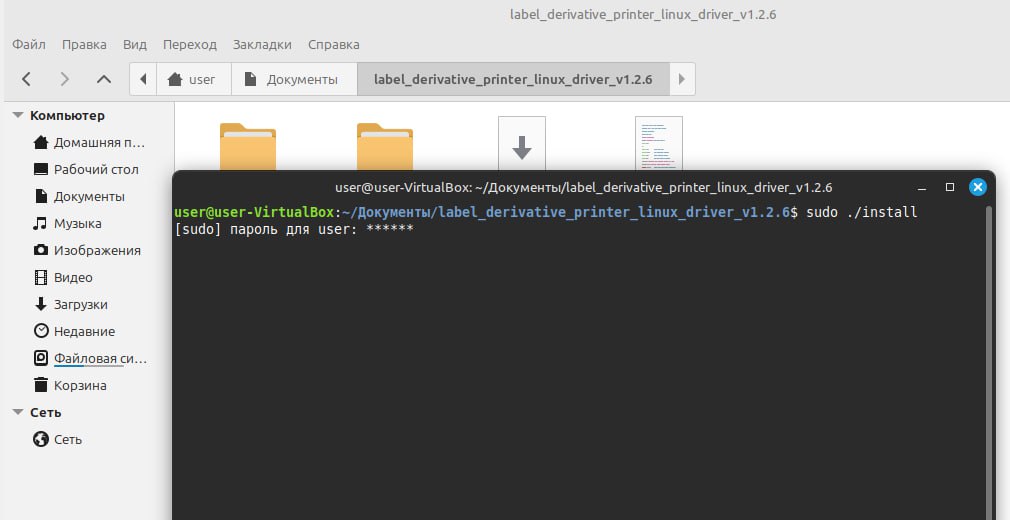Viewport: 1010px width, 520px height.
Task: Open the Home folder sidebar icon
Action: point(41,142)
